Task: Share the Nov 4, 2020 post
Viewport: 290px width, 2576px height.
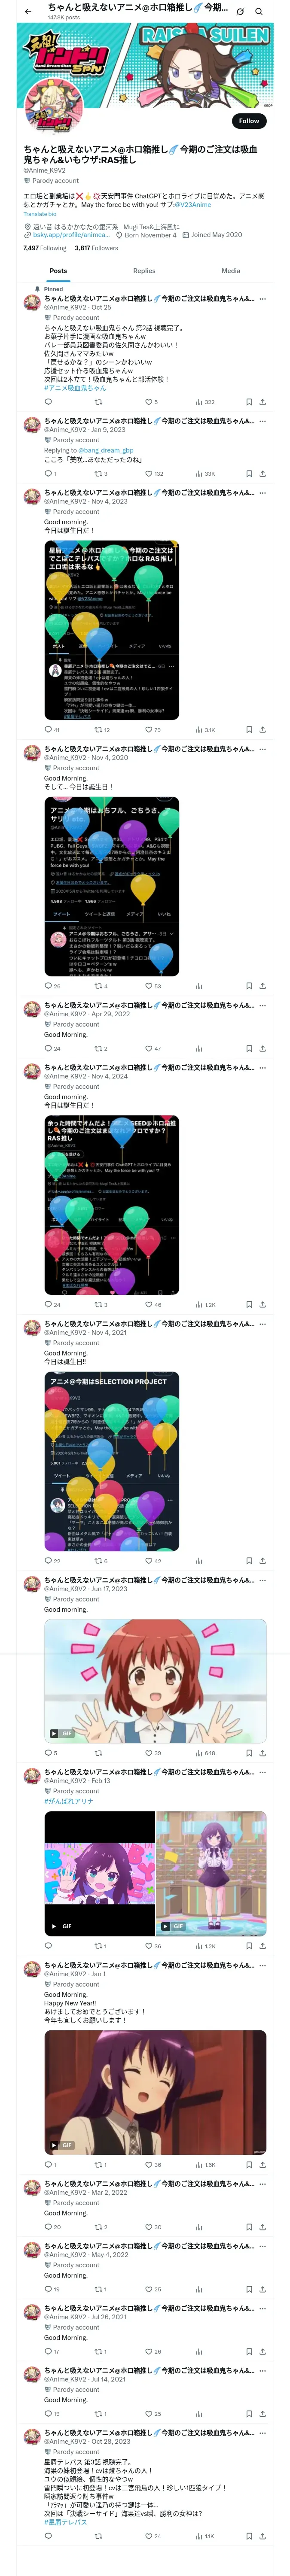Action: [x=263, y=986]
